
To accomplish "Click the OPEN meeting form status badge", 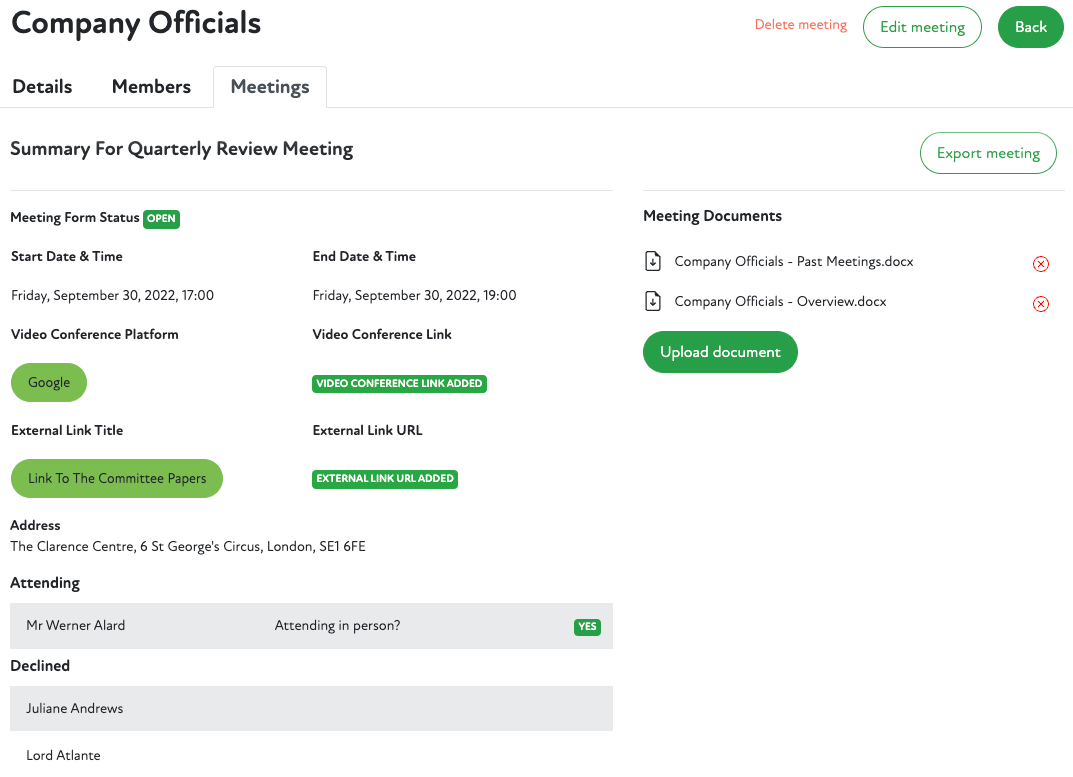I will tap(161, 218).
